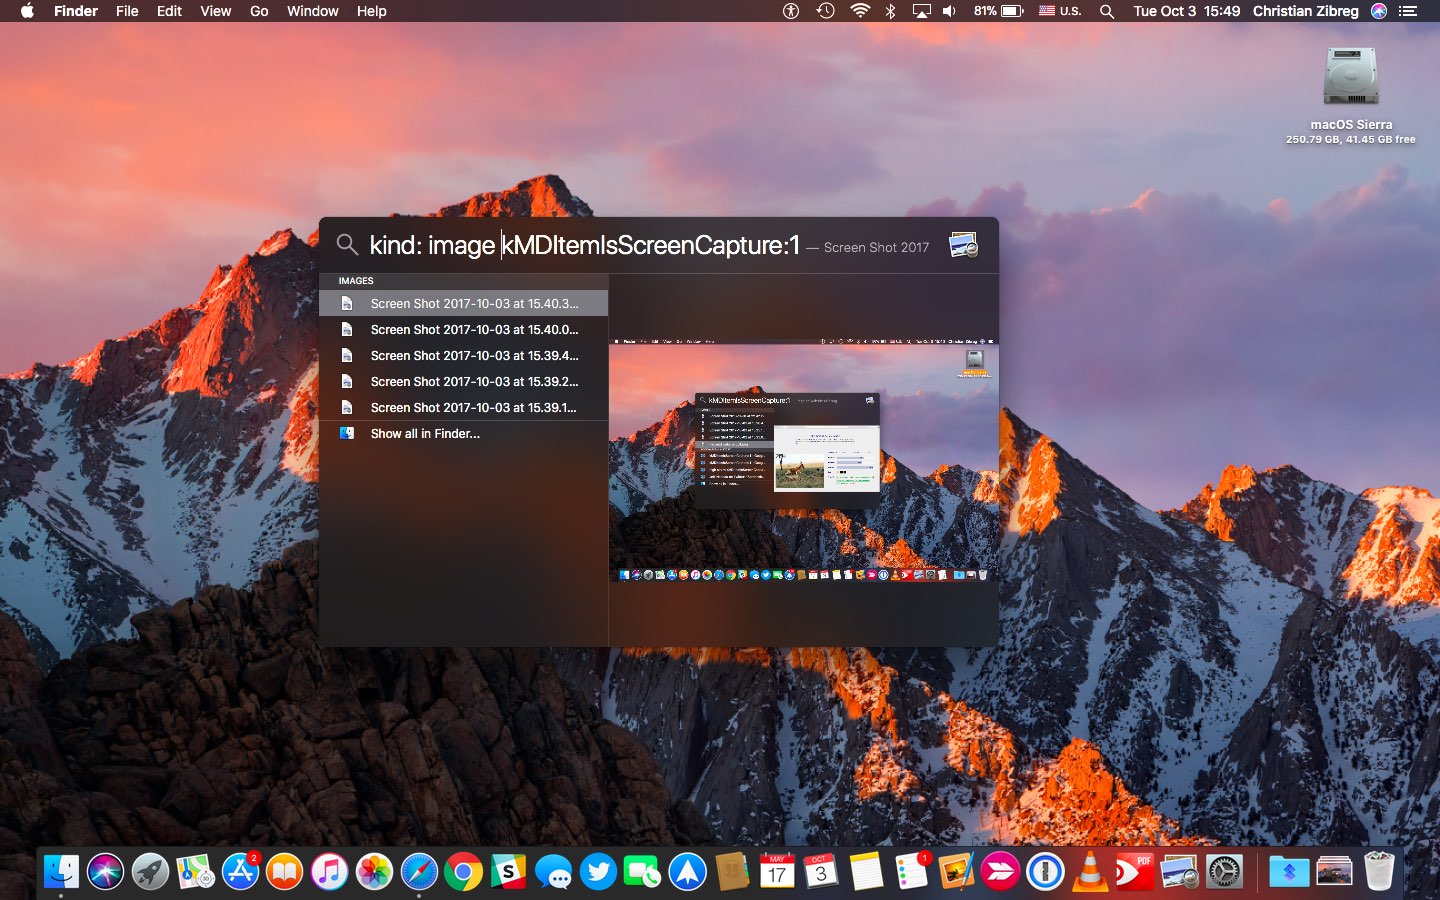
Task: Open AirPlay display menu
Action: (x=921, y=11)
